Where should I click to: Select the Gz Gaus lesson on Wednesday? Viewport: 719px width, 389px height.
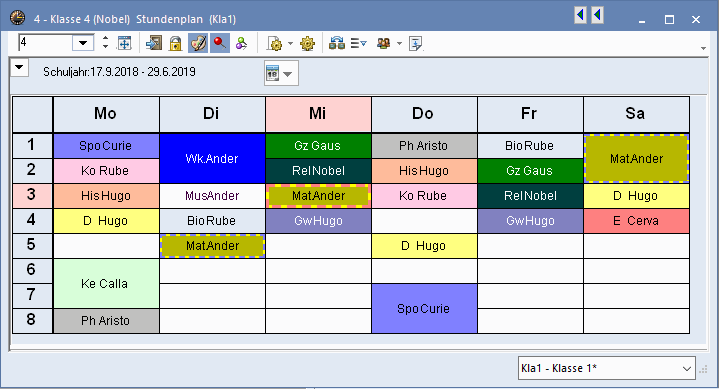318,146
